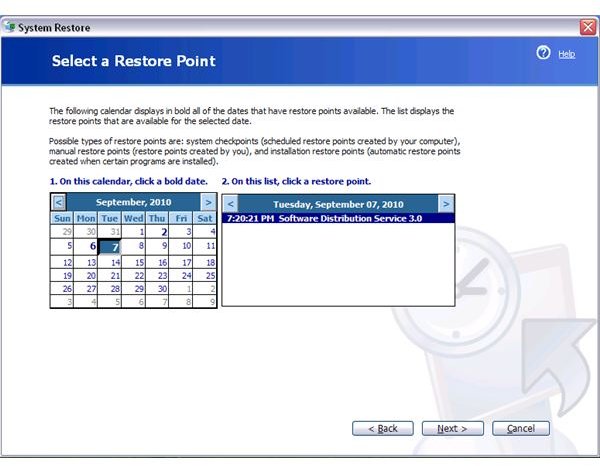Pick September 1 on the calendar

(134, 231)
